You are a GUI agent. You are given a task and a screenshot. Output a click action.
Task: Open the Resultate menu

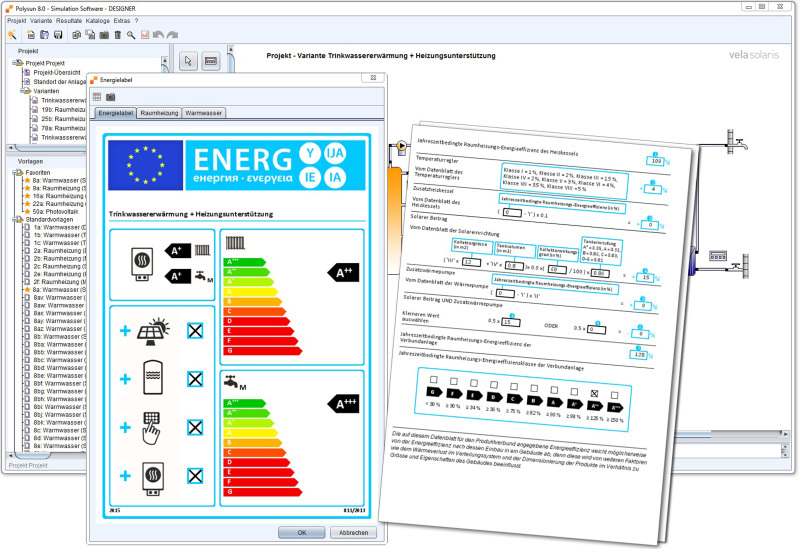coord(69,21)
